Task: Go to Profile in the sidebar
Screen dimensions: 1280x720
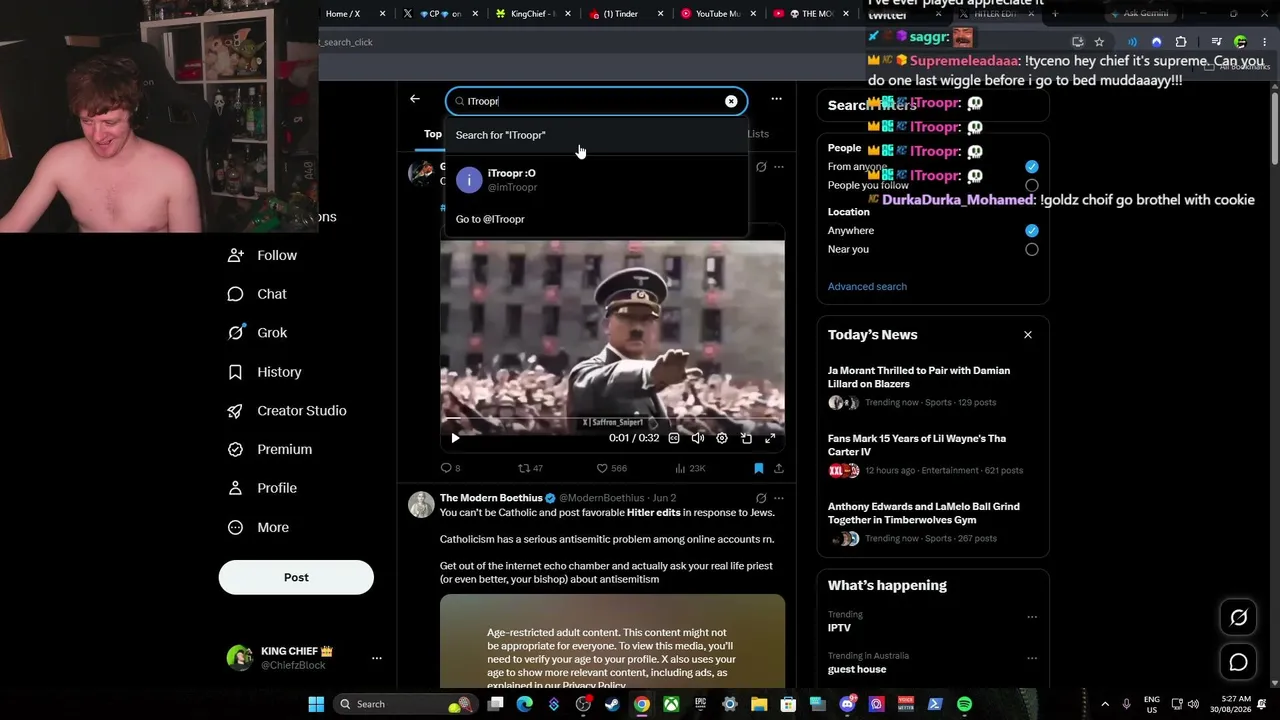Action: click(262, 488)
